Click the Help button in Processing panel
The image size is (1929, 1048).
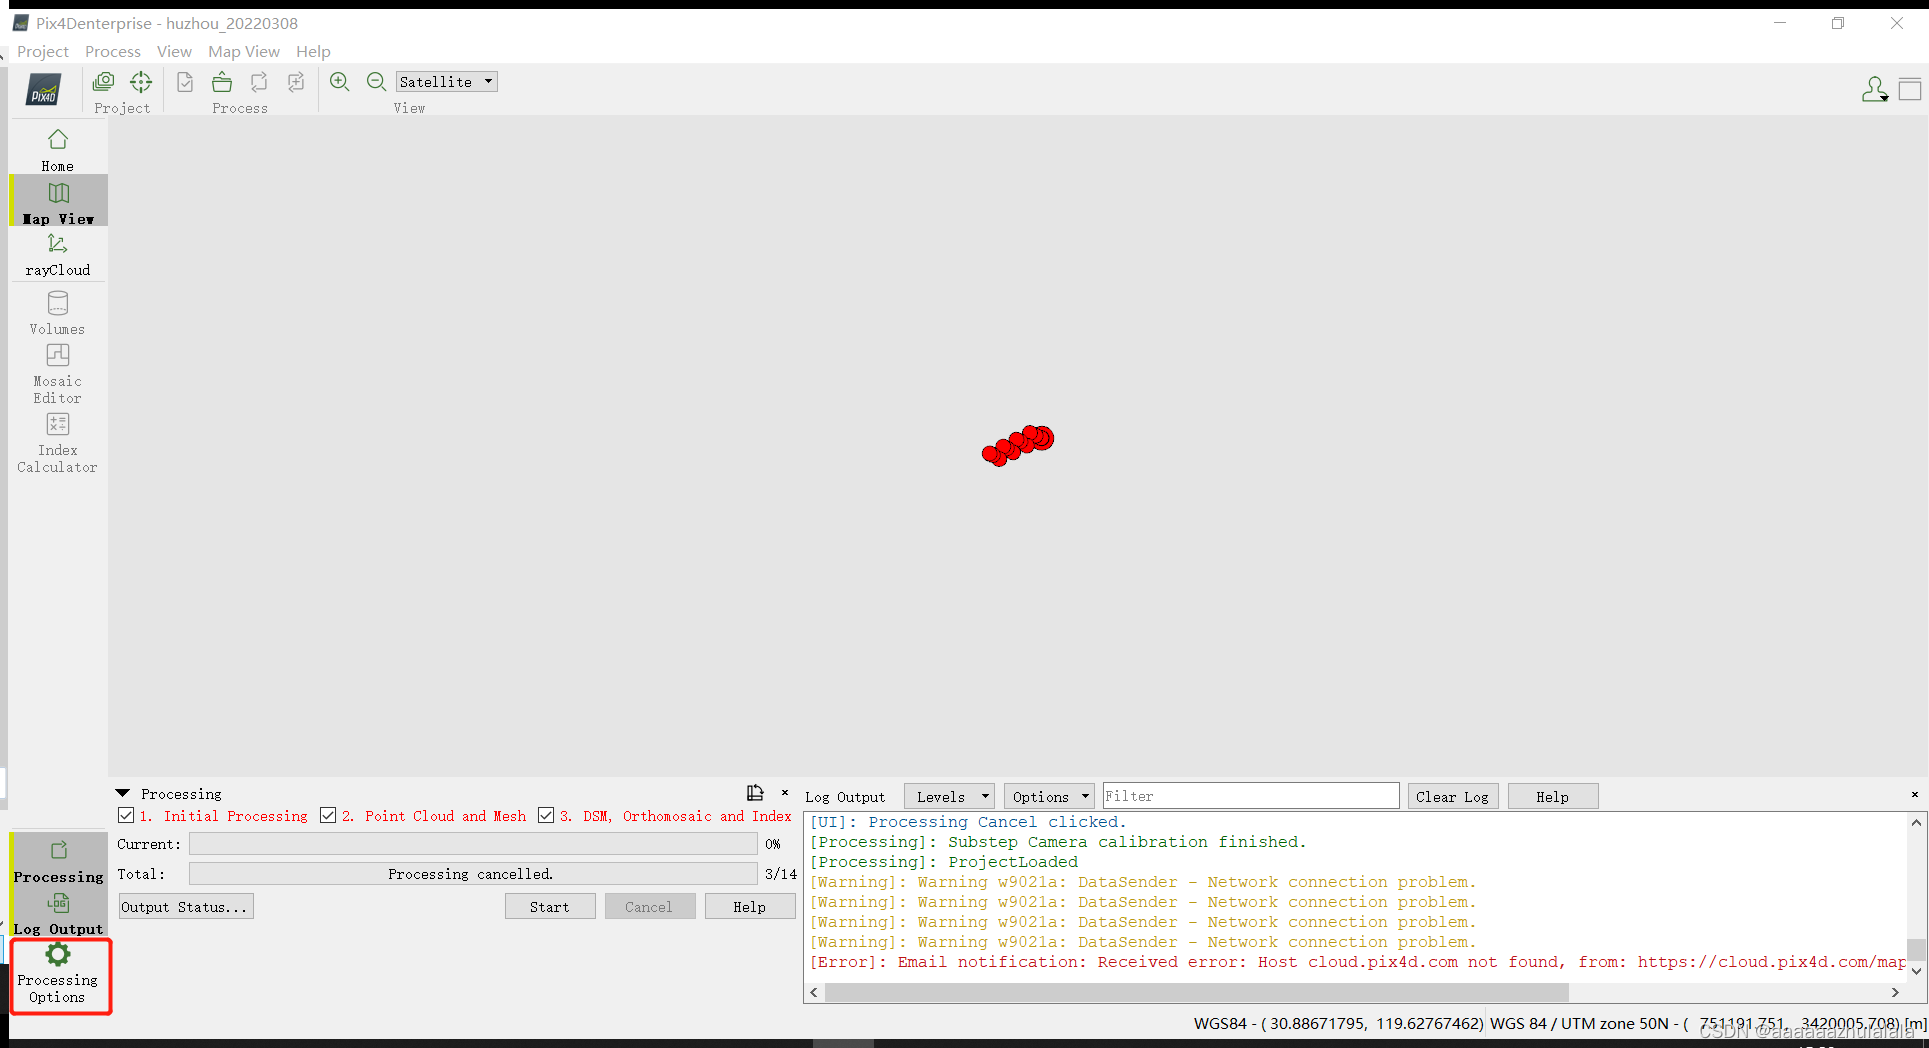click(750, 907)
